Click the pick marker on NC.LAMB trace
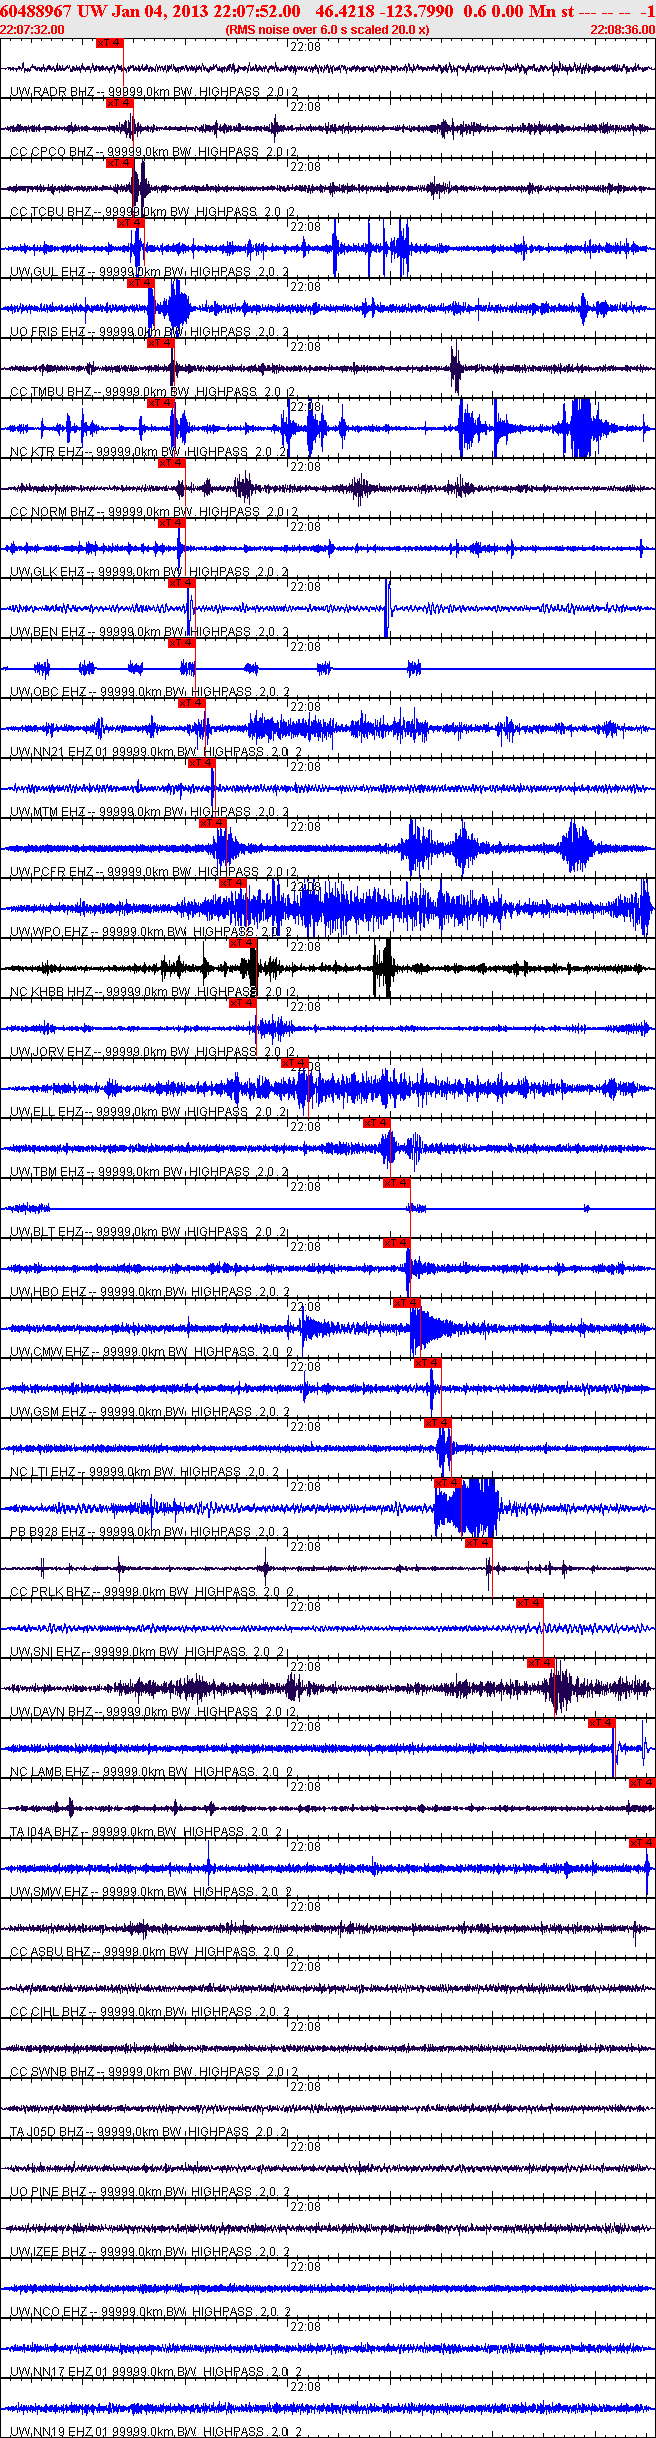 601,1723
